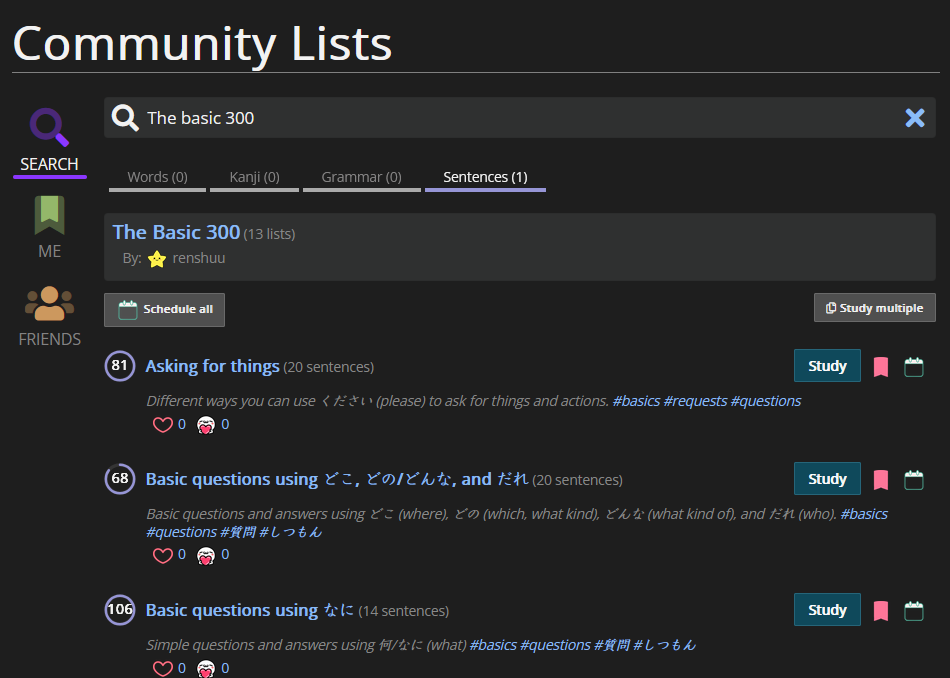Open The Basic 300 collection link
This screenshot has height=678, width=950.
(176, 232)
